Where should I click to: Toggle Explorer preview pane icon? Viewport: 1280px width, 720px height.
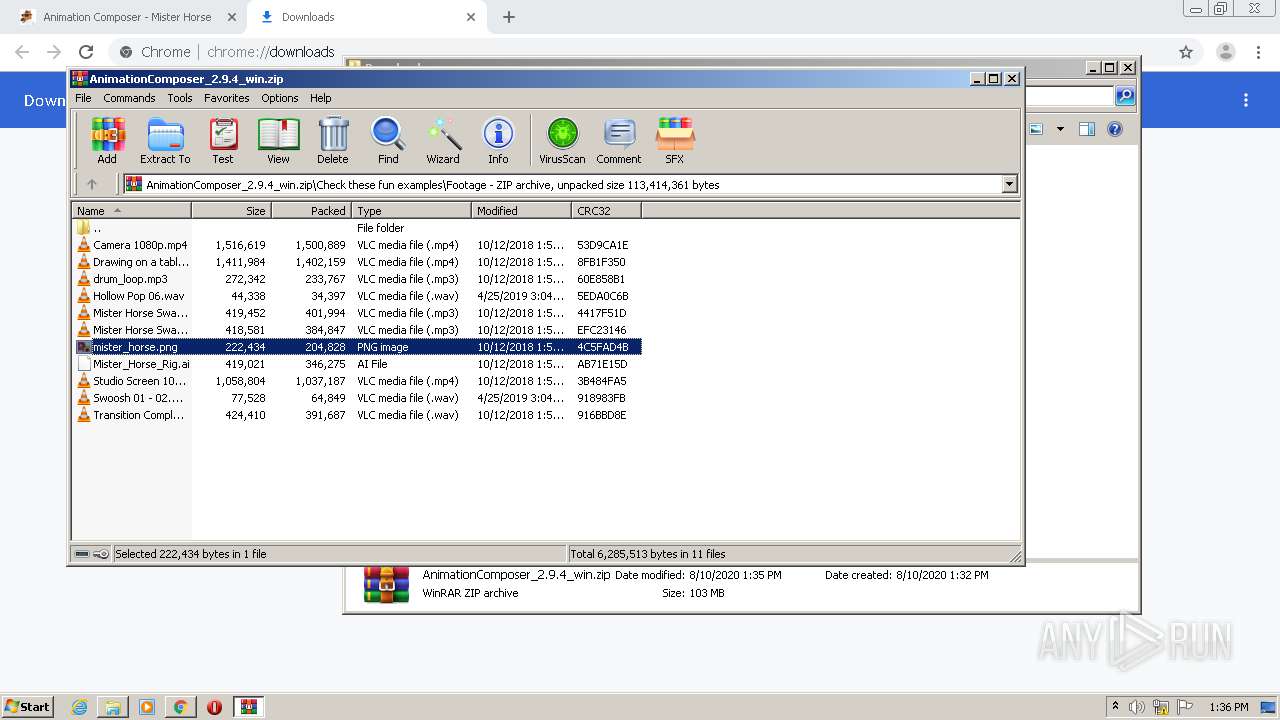click(1087, 129)
